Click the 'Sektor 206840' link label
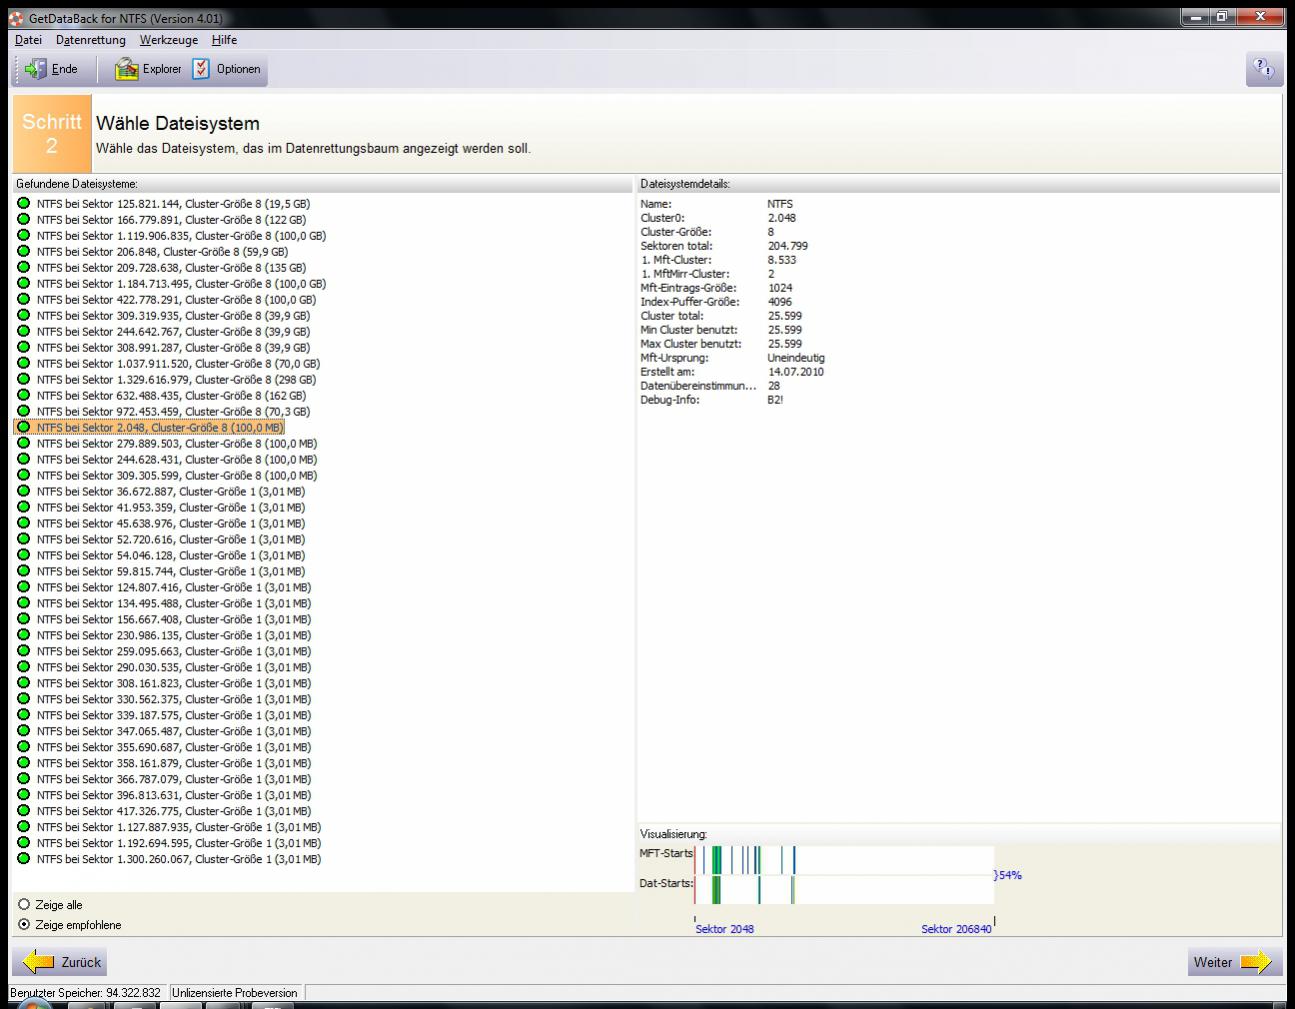This screenshot has height=1009, width=1295. (x=956, y=929)
